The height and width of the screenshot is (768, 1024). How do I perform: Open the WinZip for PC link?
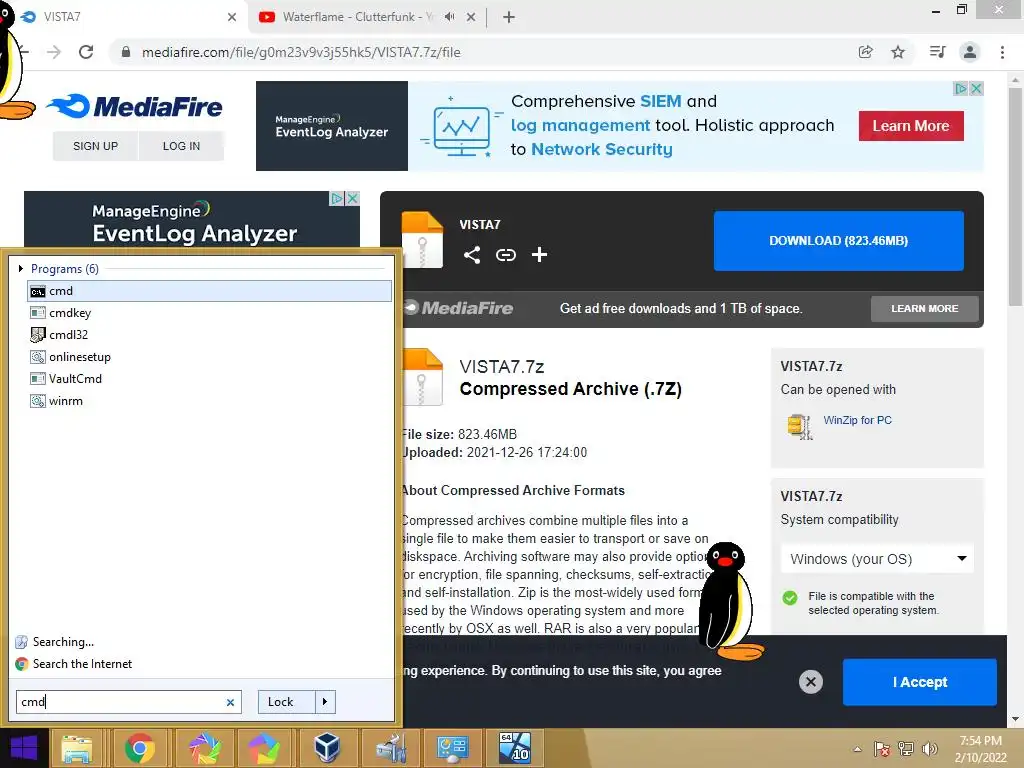point(857,420)
